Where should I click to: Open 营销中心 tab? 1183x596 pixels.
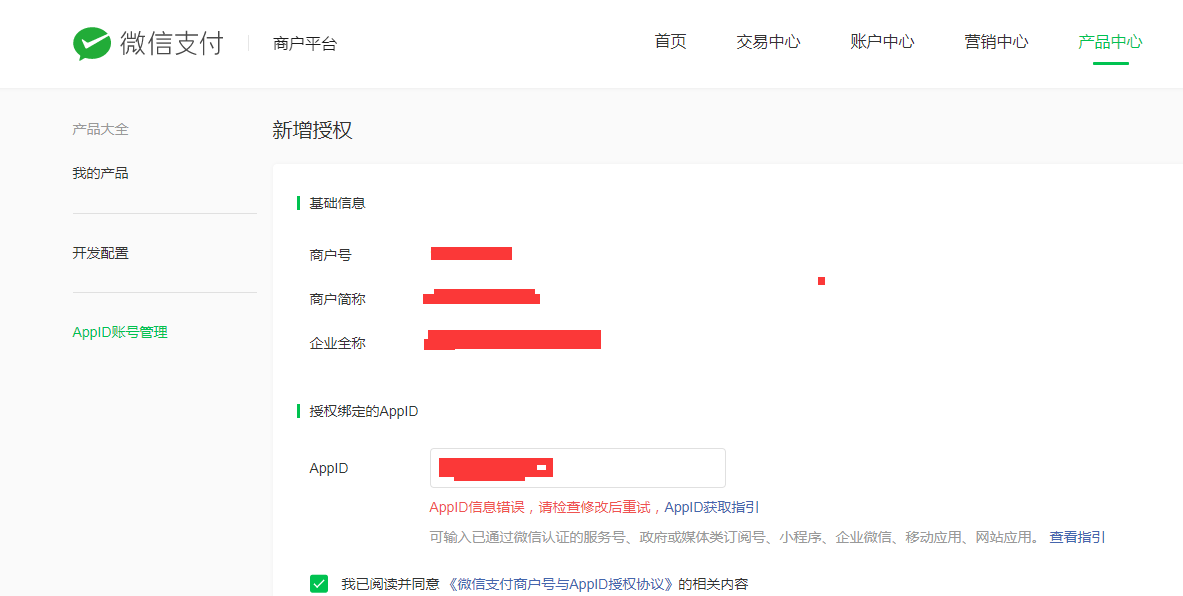click(996, 41)
